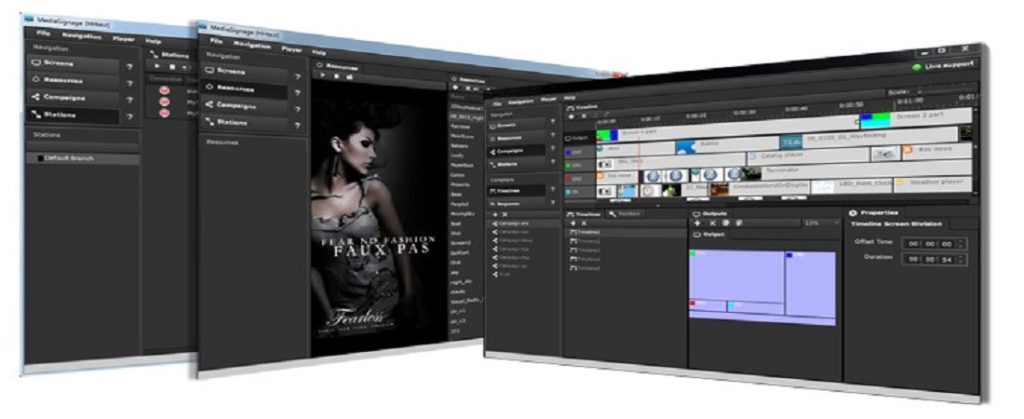Screen dimensions: 1024x419
Task: Select Resources in left Stations window navigation
Action: tap(73, 81)
